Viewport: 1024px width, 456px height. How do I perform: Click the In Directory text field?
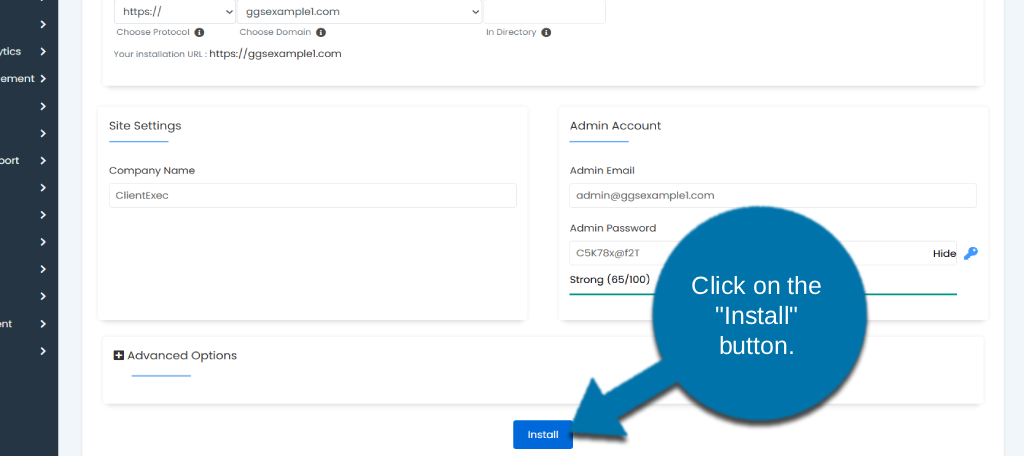[x=544, y=11]
